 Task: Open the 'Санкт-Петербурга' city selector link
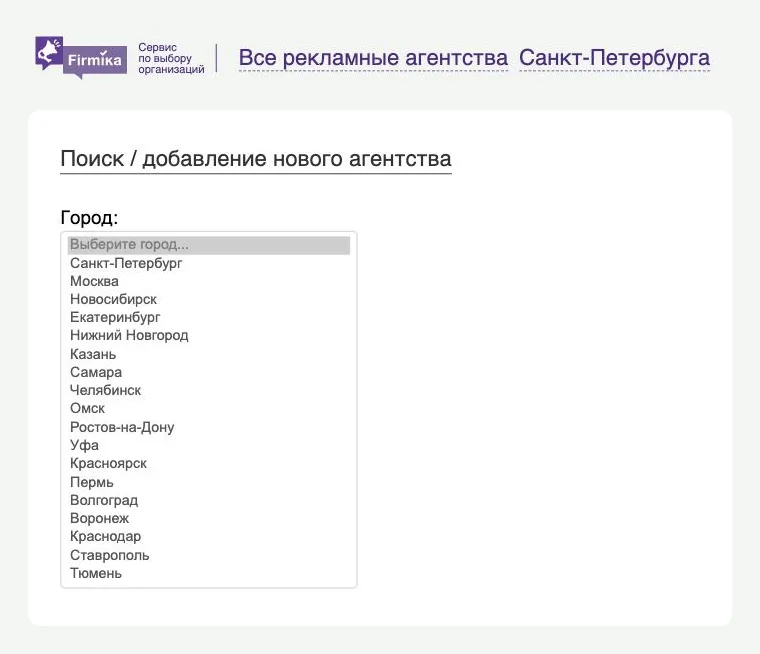coord(615,58)
